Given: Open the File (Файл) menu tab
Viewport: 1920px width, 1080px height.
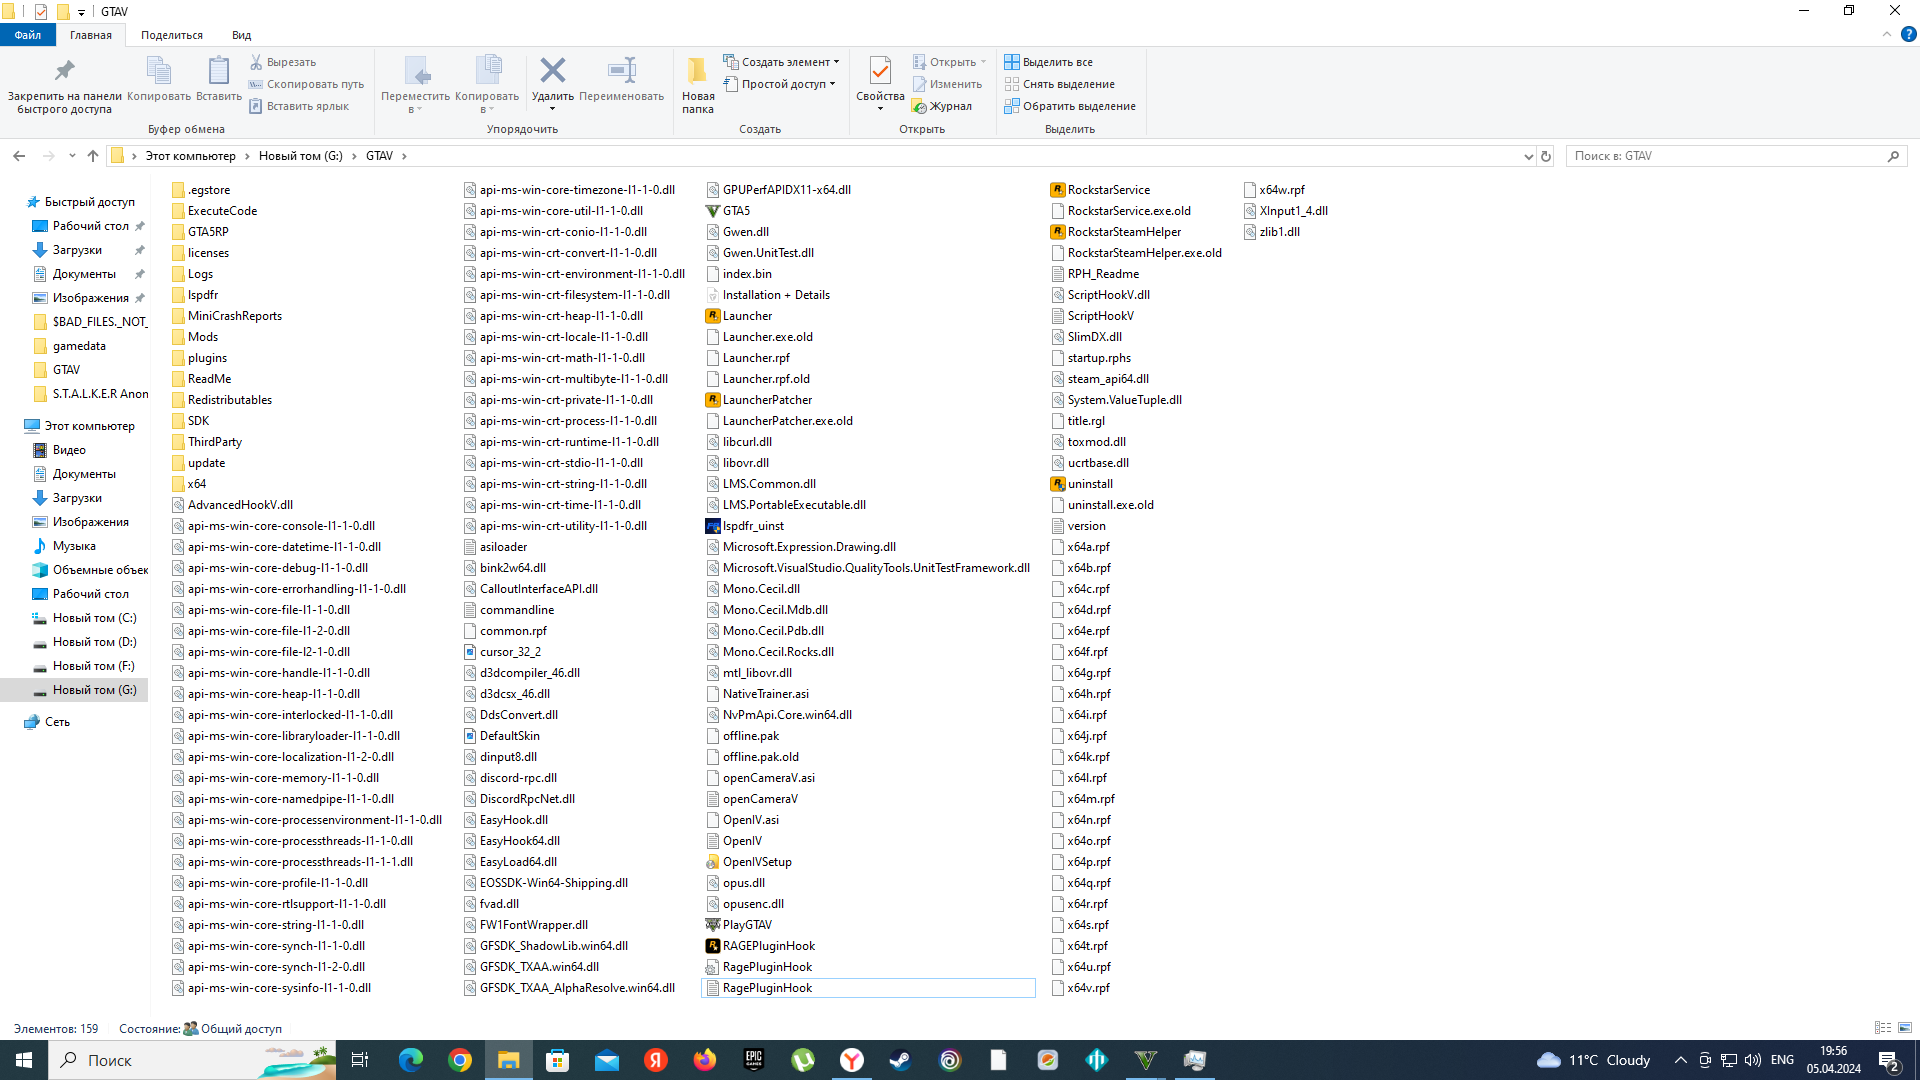Looking at the screenshot, I should pyautogui.click(x=28, y=35).
